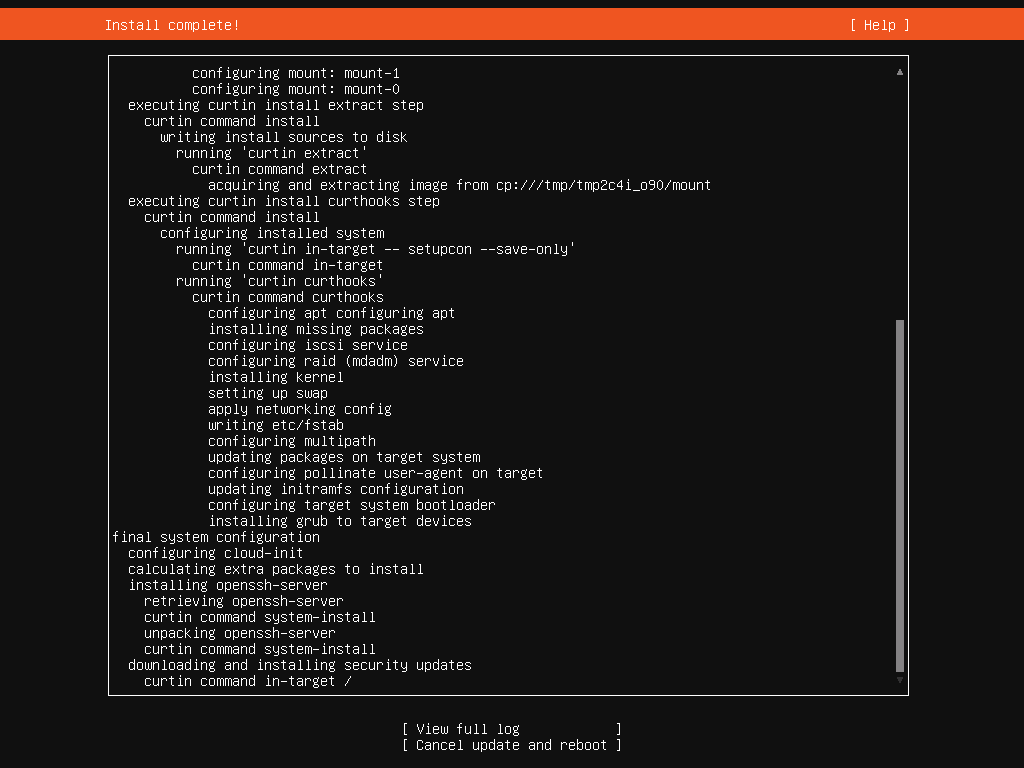
Task: Click the "running 'curtin curthooks'" line
Action: click(280, 281)
